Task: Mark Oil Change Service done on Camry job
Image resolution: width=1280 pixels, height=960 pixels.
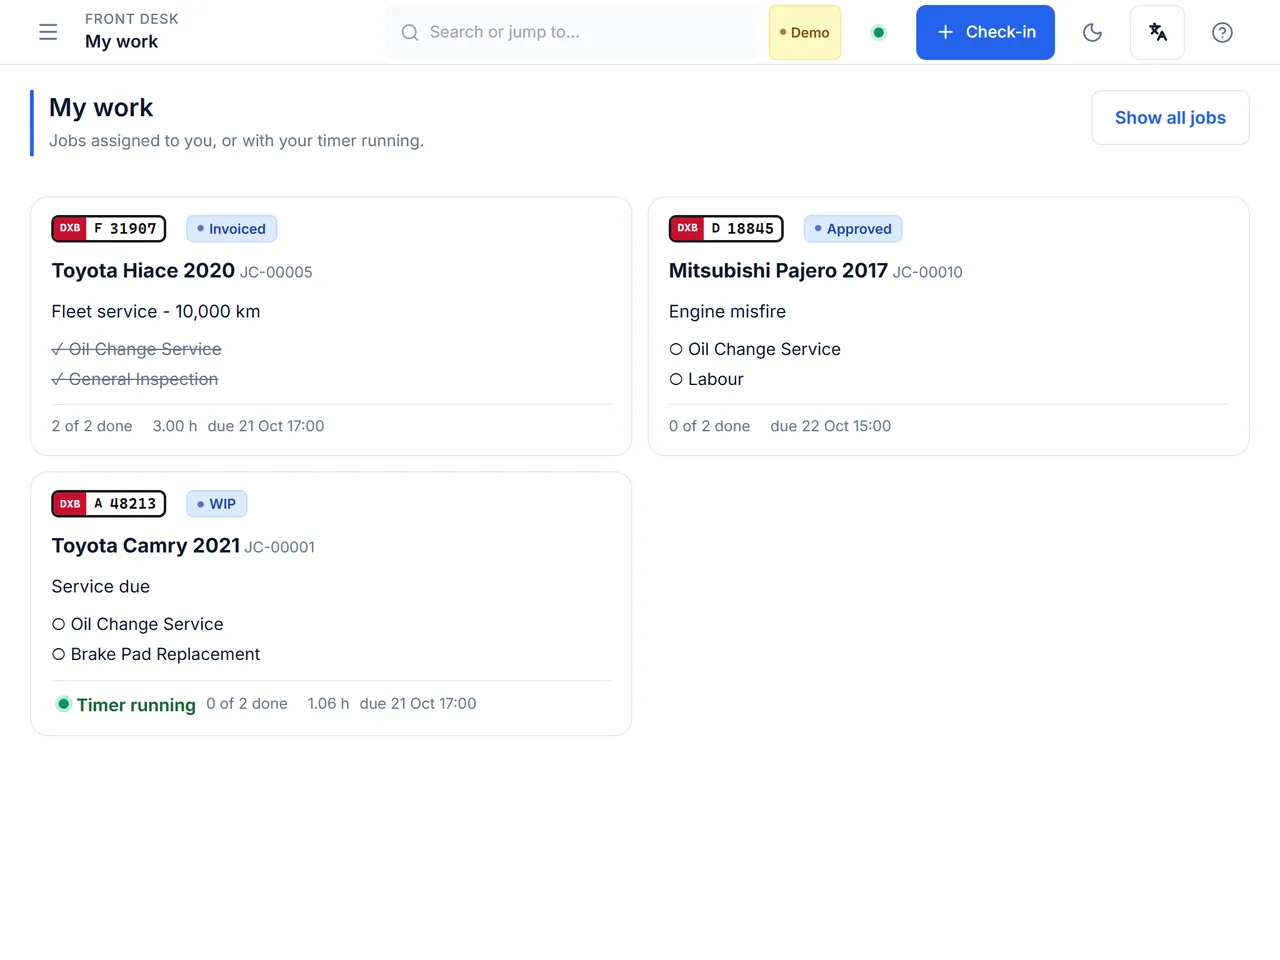Action: coord(137,624)
